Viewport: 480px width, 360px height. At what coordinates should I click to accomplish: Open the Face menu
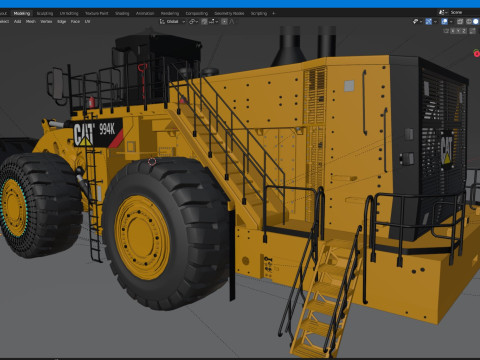pyautogui.click(x=75, y=21)
